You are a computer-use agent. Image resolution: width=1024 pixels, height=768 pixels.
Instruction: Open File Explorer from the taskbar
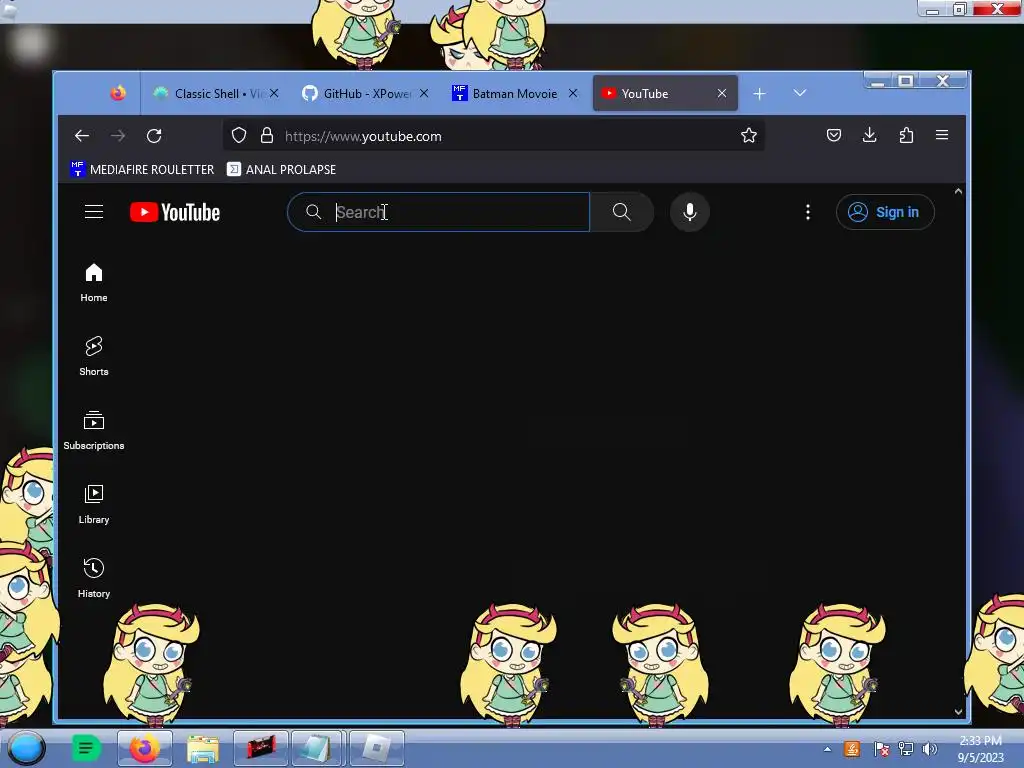202,748
